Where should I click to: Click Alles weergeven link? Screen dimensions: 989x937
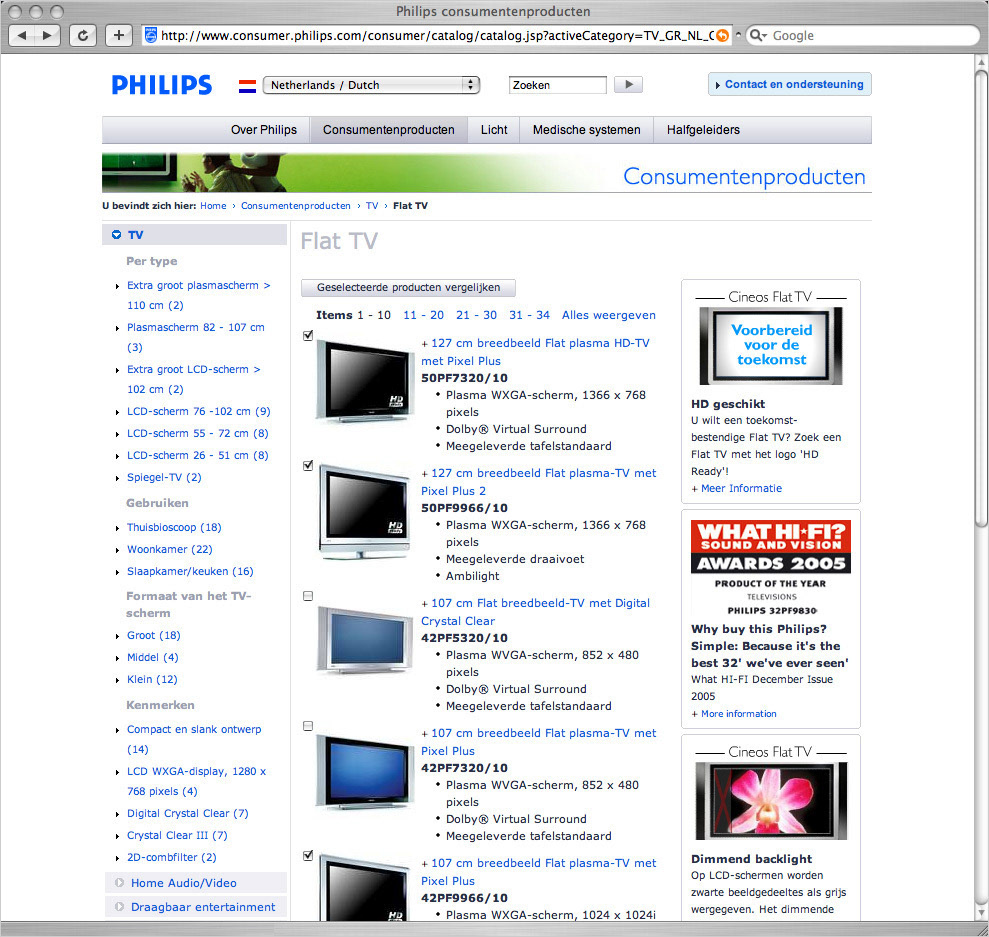(x=609, y=315)
